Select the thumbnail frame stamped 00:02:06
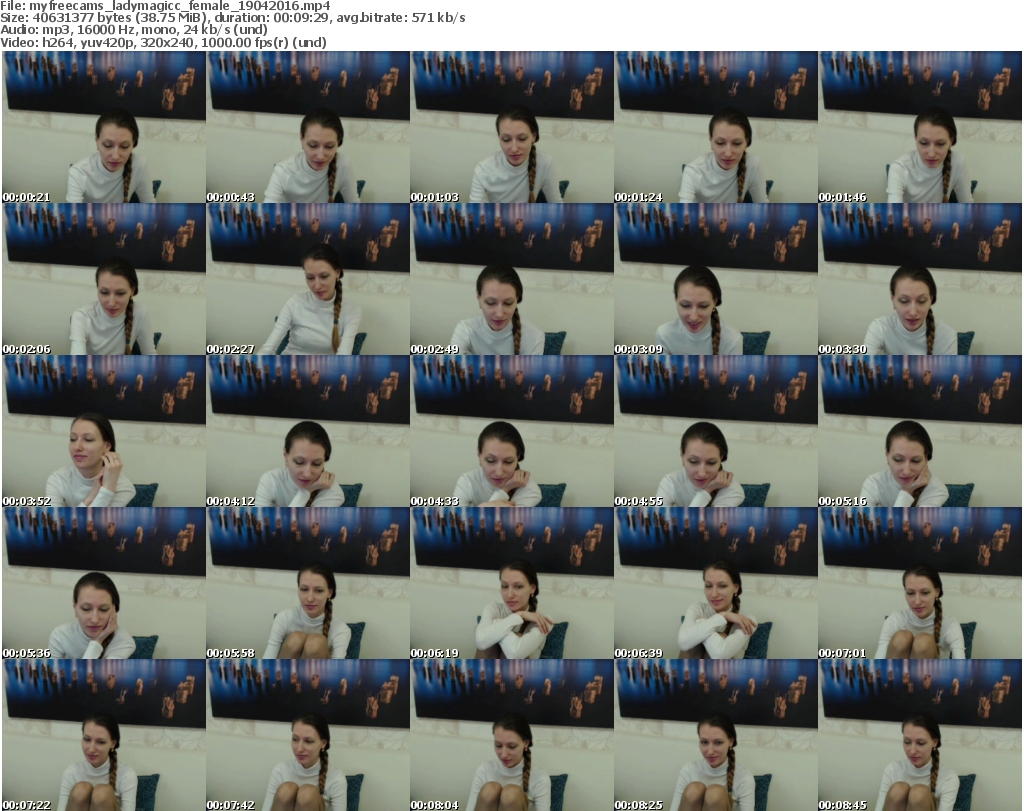1024x811 pixels. point(104,279)
